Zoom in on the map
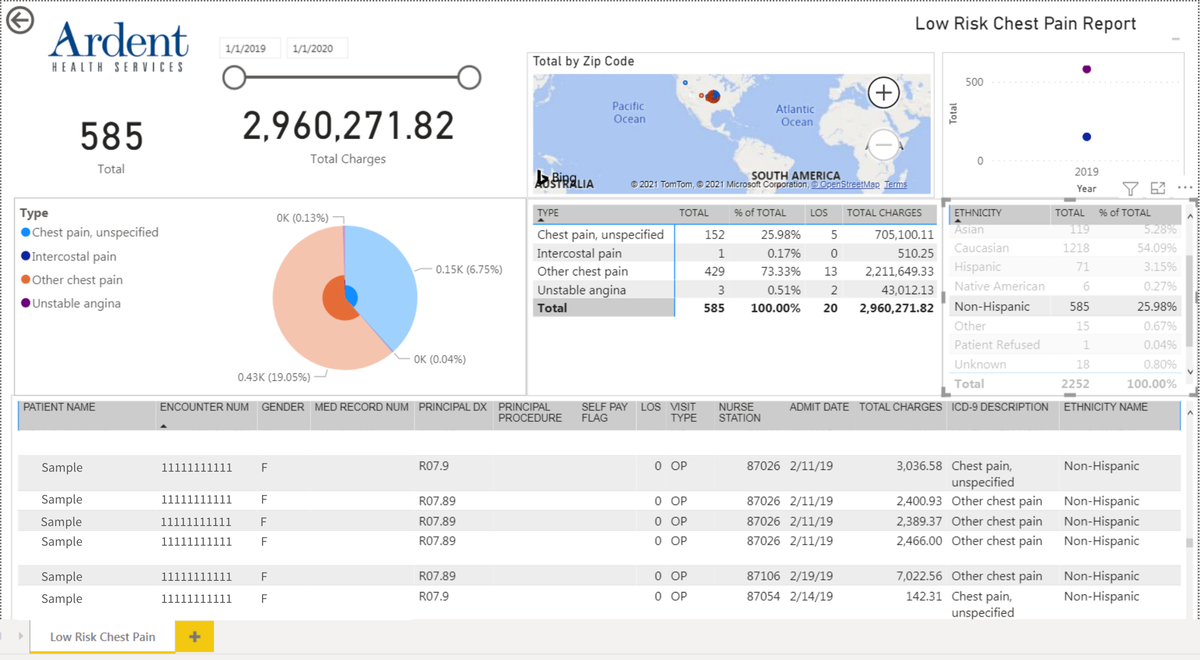The width and height of the screenshot is (1200, 660). point(883,93)
